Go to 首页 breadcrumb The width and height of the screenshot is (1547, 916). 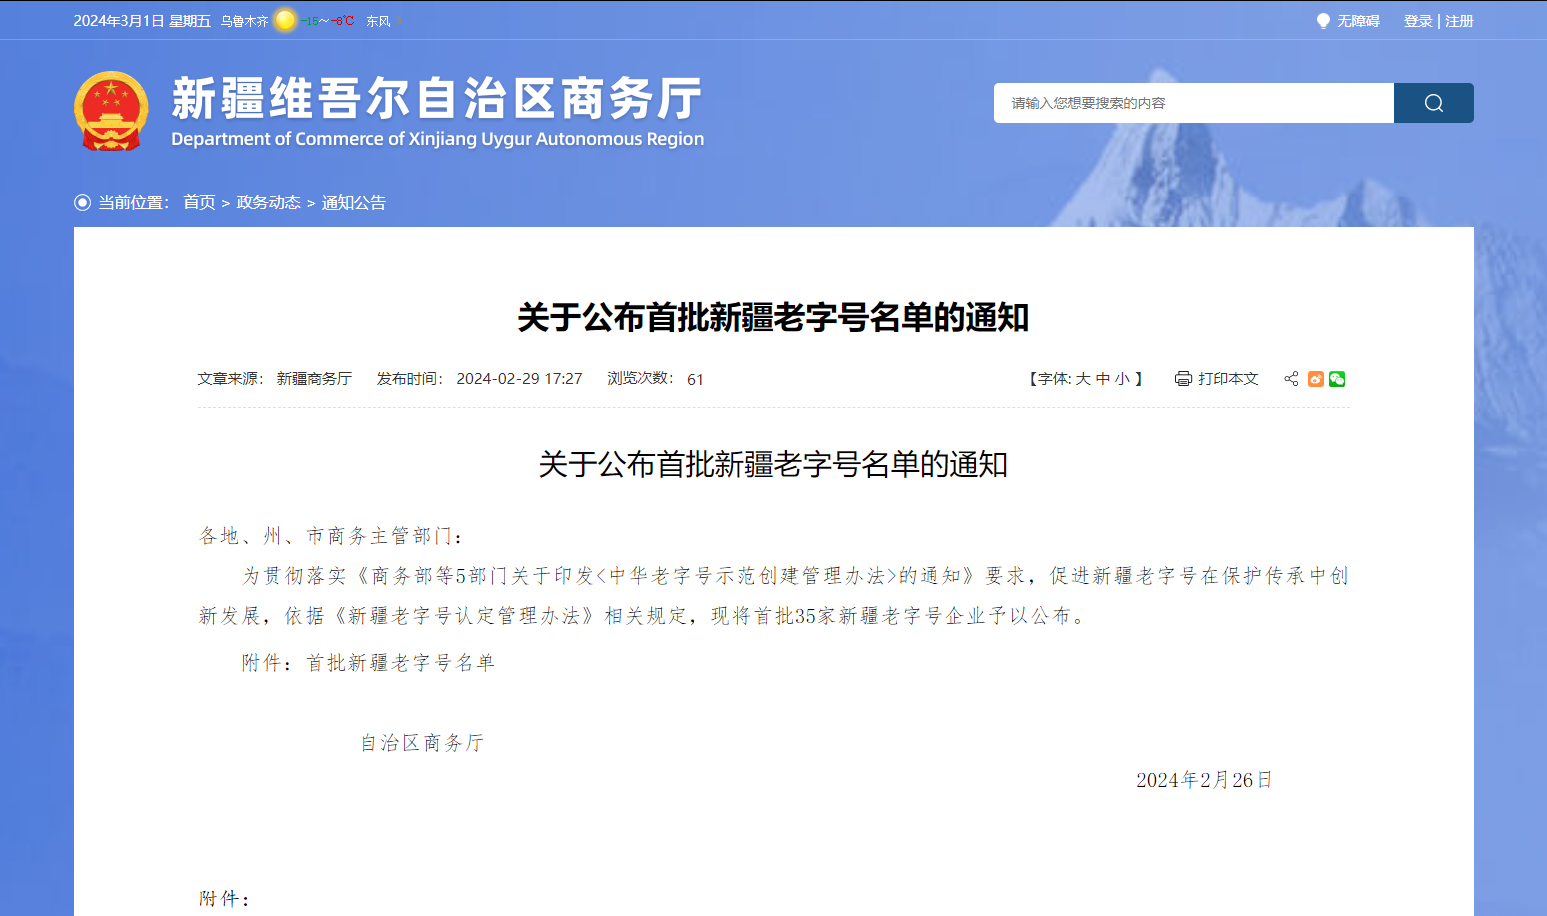pyautogui.click(x=199, y=203)
